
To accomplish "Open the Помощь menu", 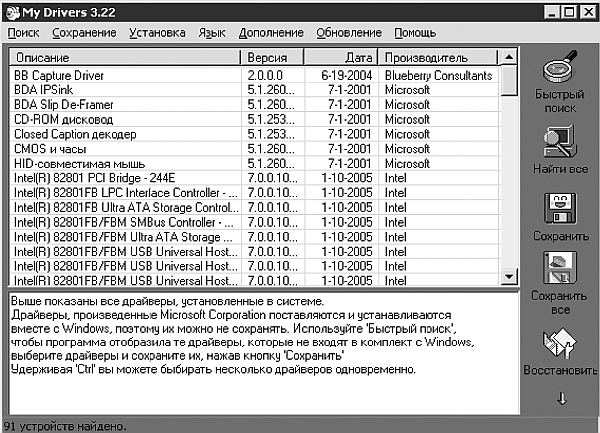I will pyautogui.click(x=415, y=33).
